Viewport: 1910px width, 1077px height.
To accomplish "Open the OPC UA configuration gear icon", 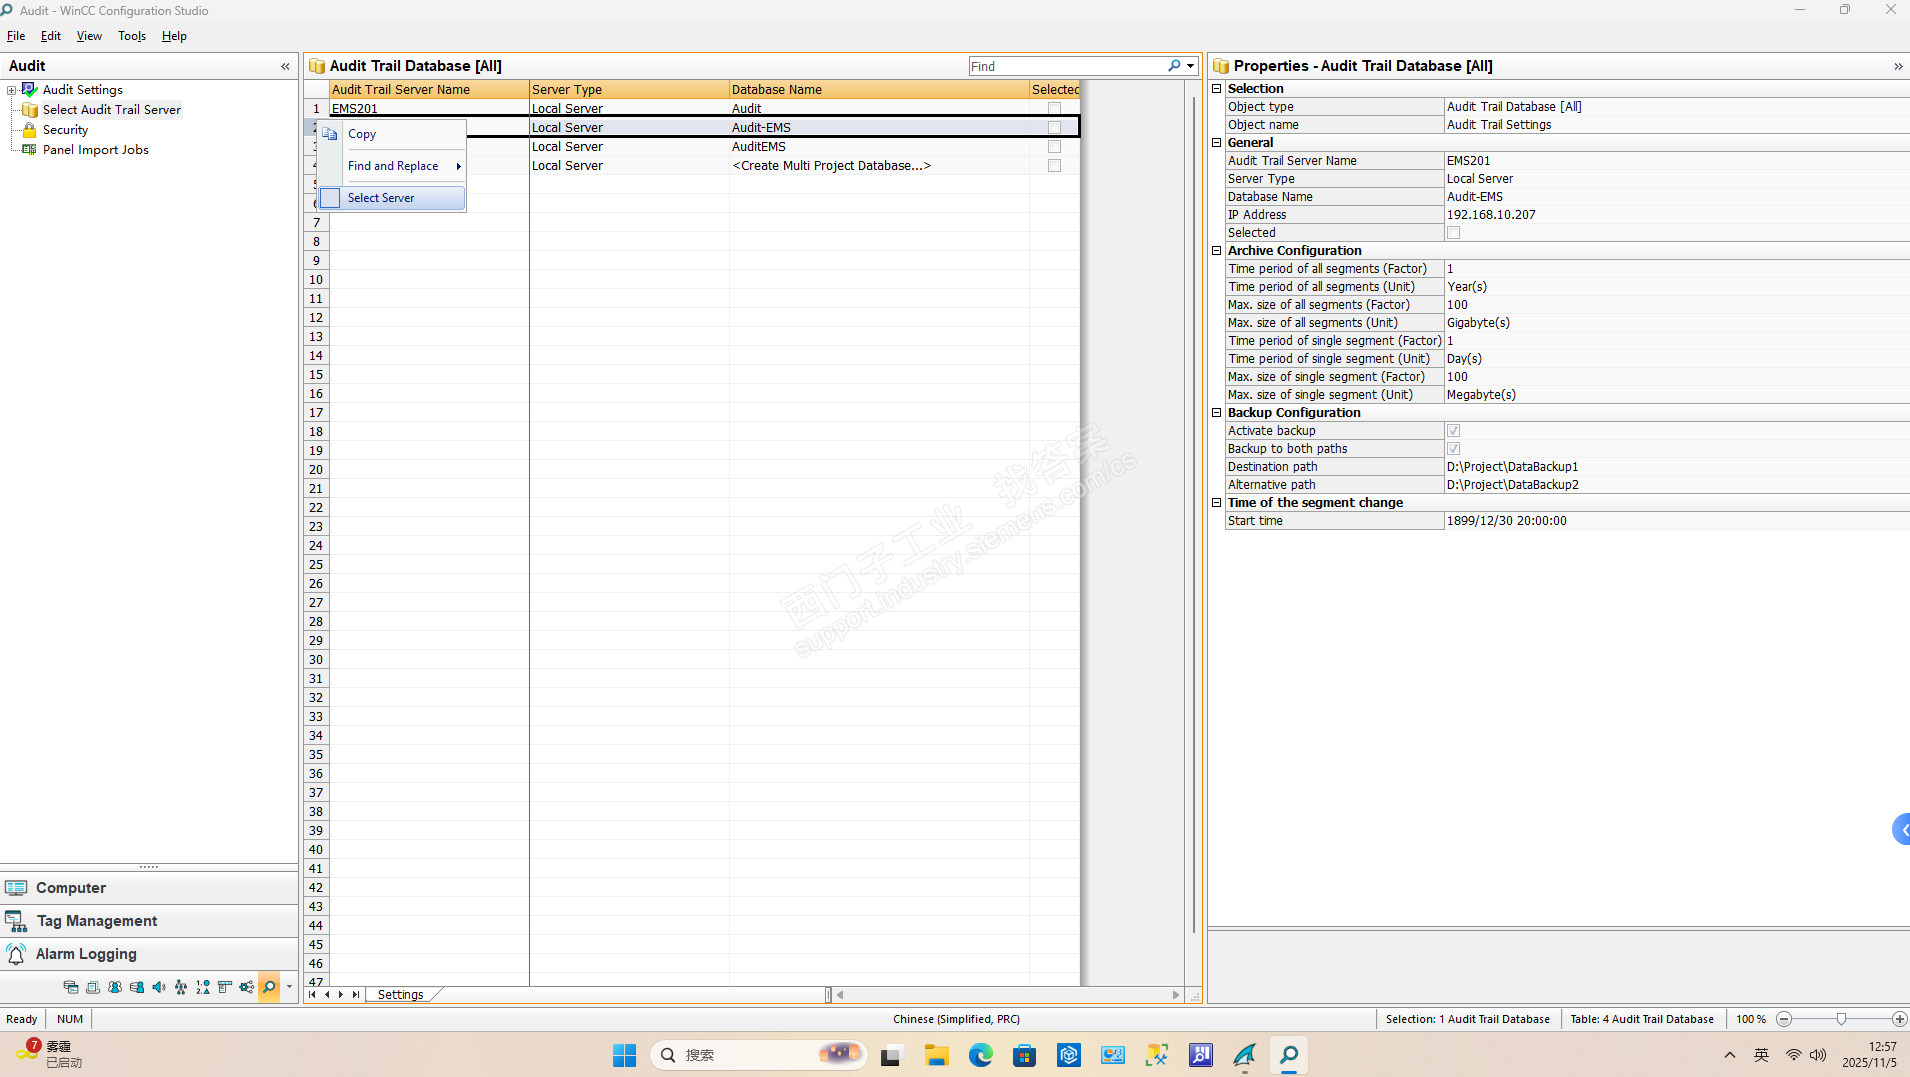I will click(247, 987).
